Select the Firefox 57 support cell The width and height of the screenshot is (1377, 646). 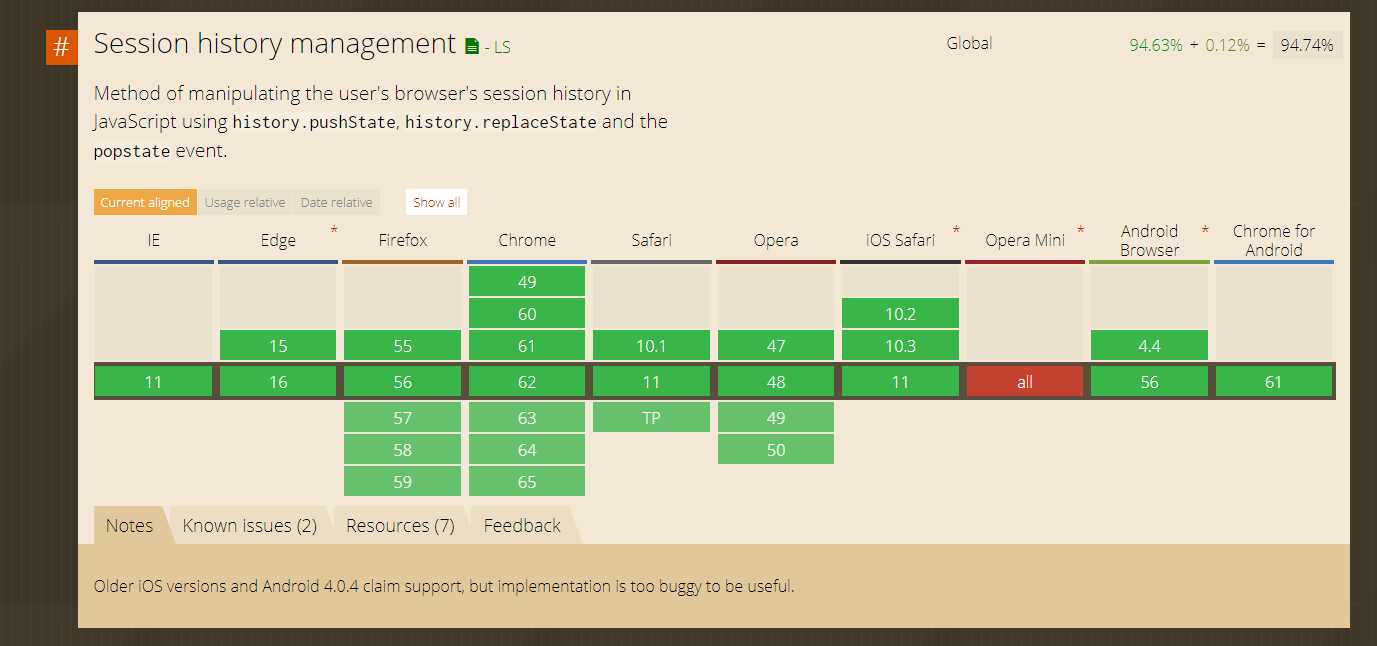click(x=403, y=418)
